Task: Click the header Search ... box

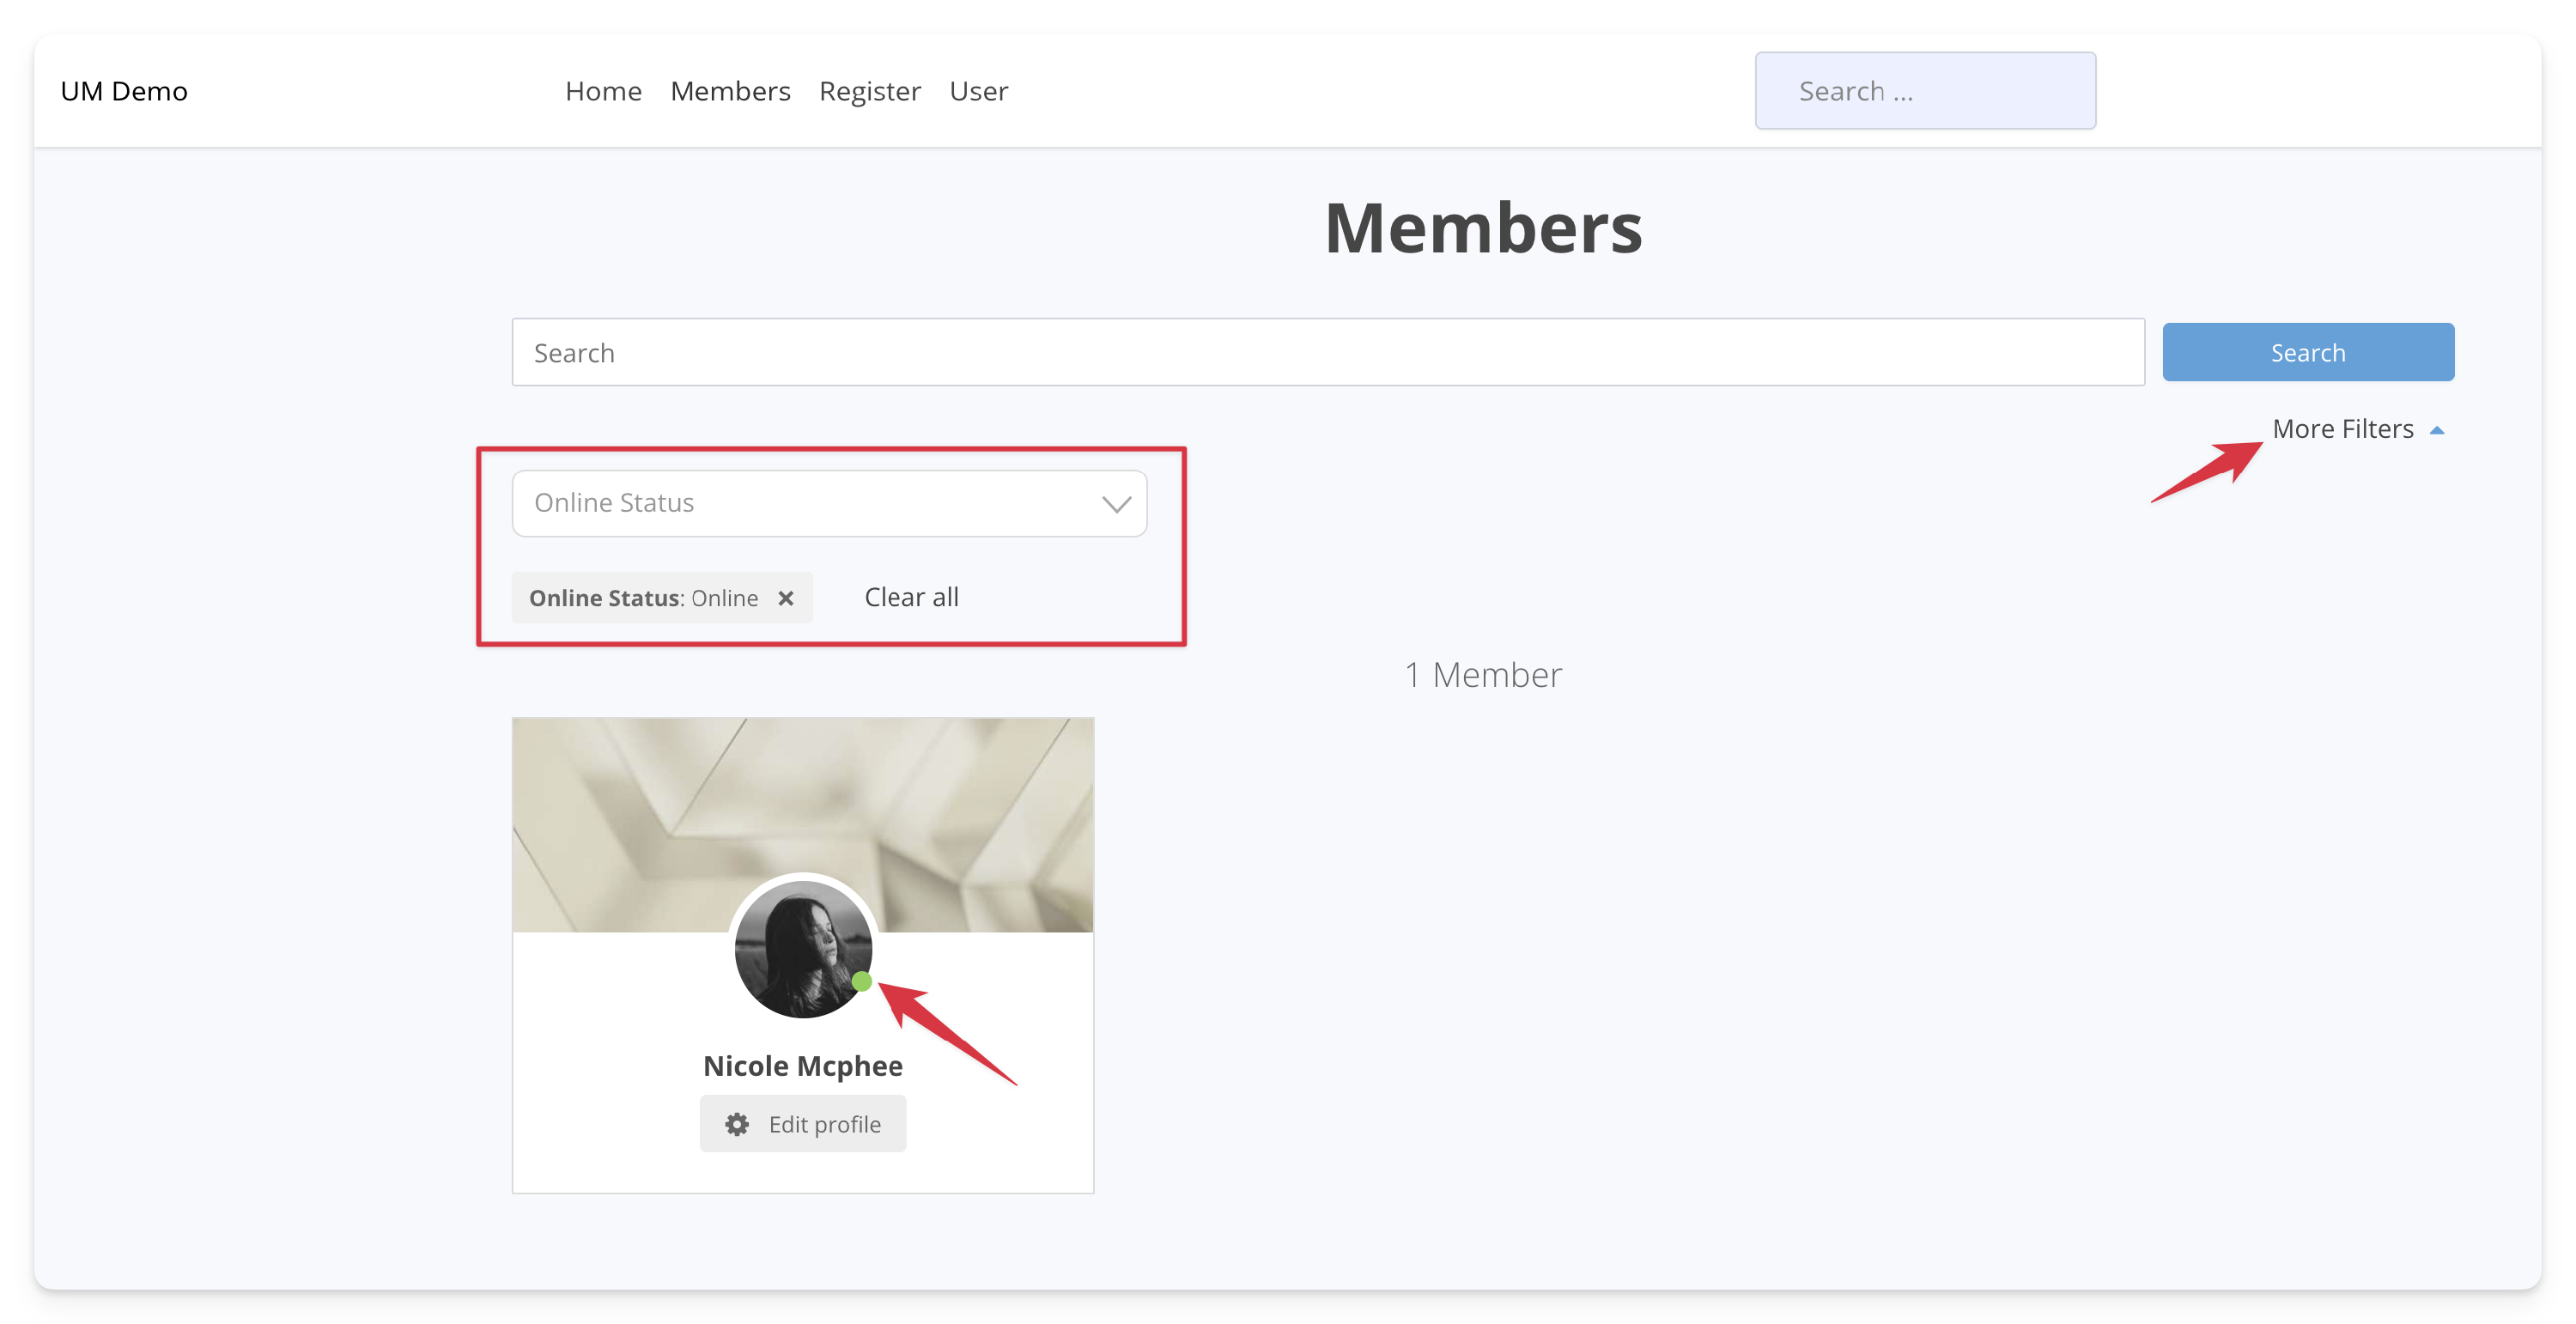Action: click(x=1924, y=91)
